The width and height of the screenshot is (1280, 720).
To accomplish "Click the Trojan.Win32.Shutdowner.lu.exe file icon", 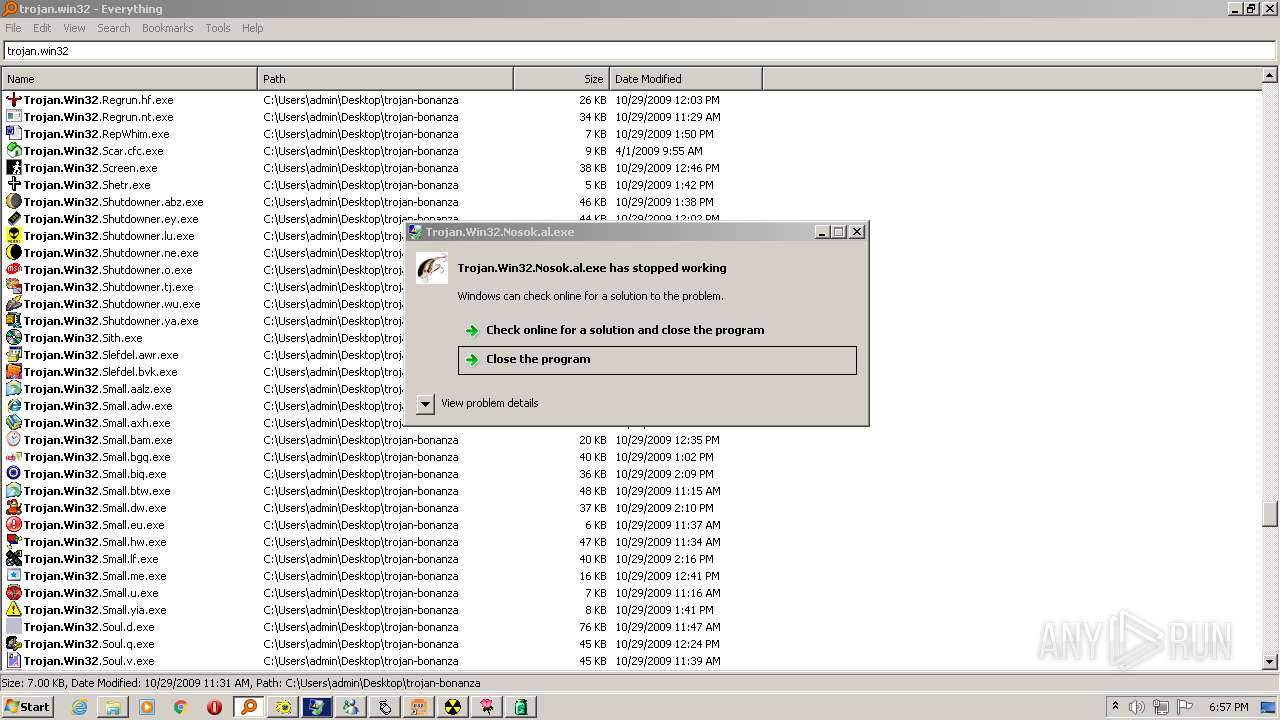I will 14,236.
